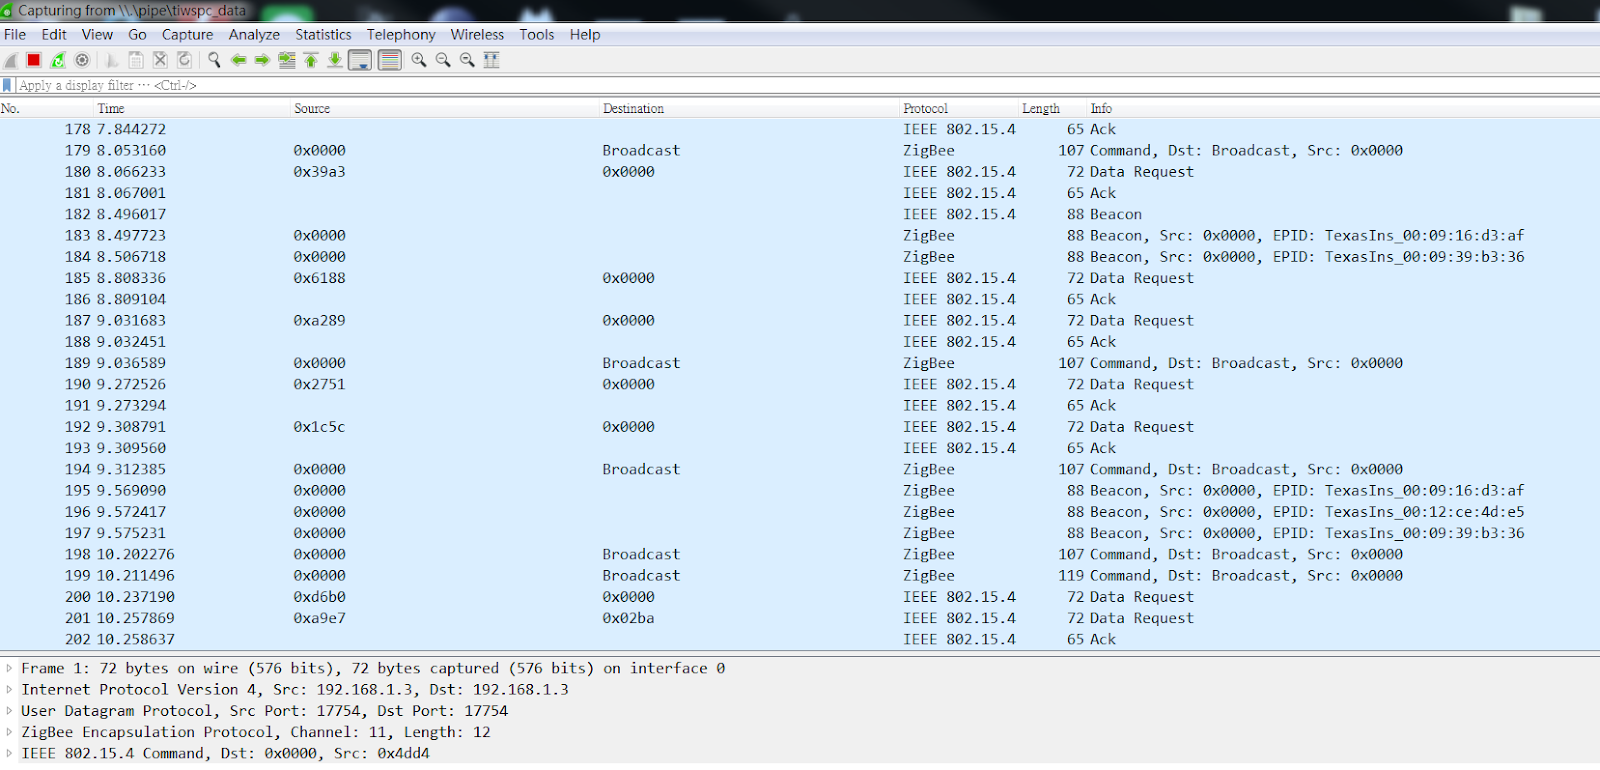Select packet 192 from source 0x1c5c
Image resolution: width=1600 pixels, height=770 pixels.
tap(800, 427)
